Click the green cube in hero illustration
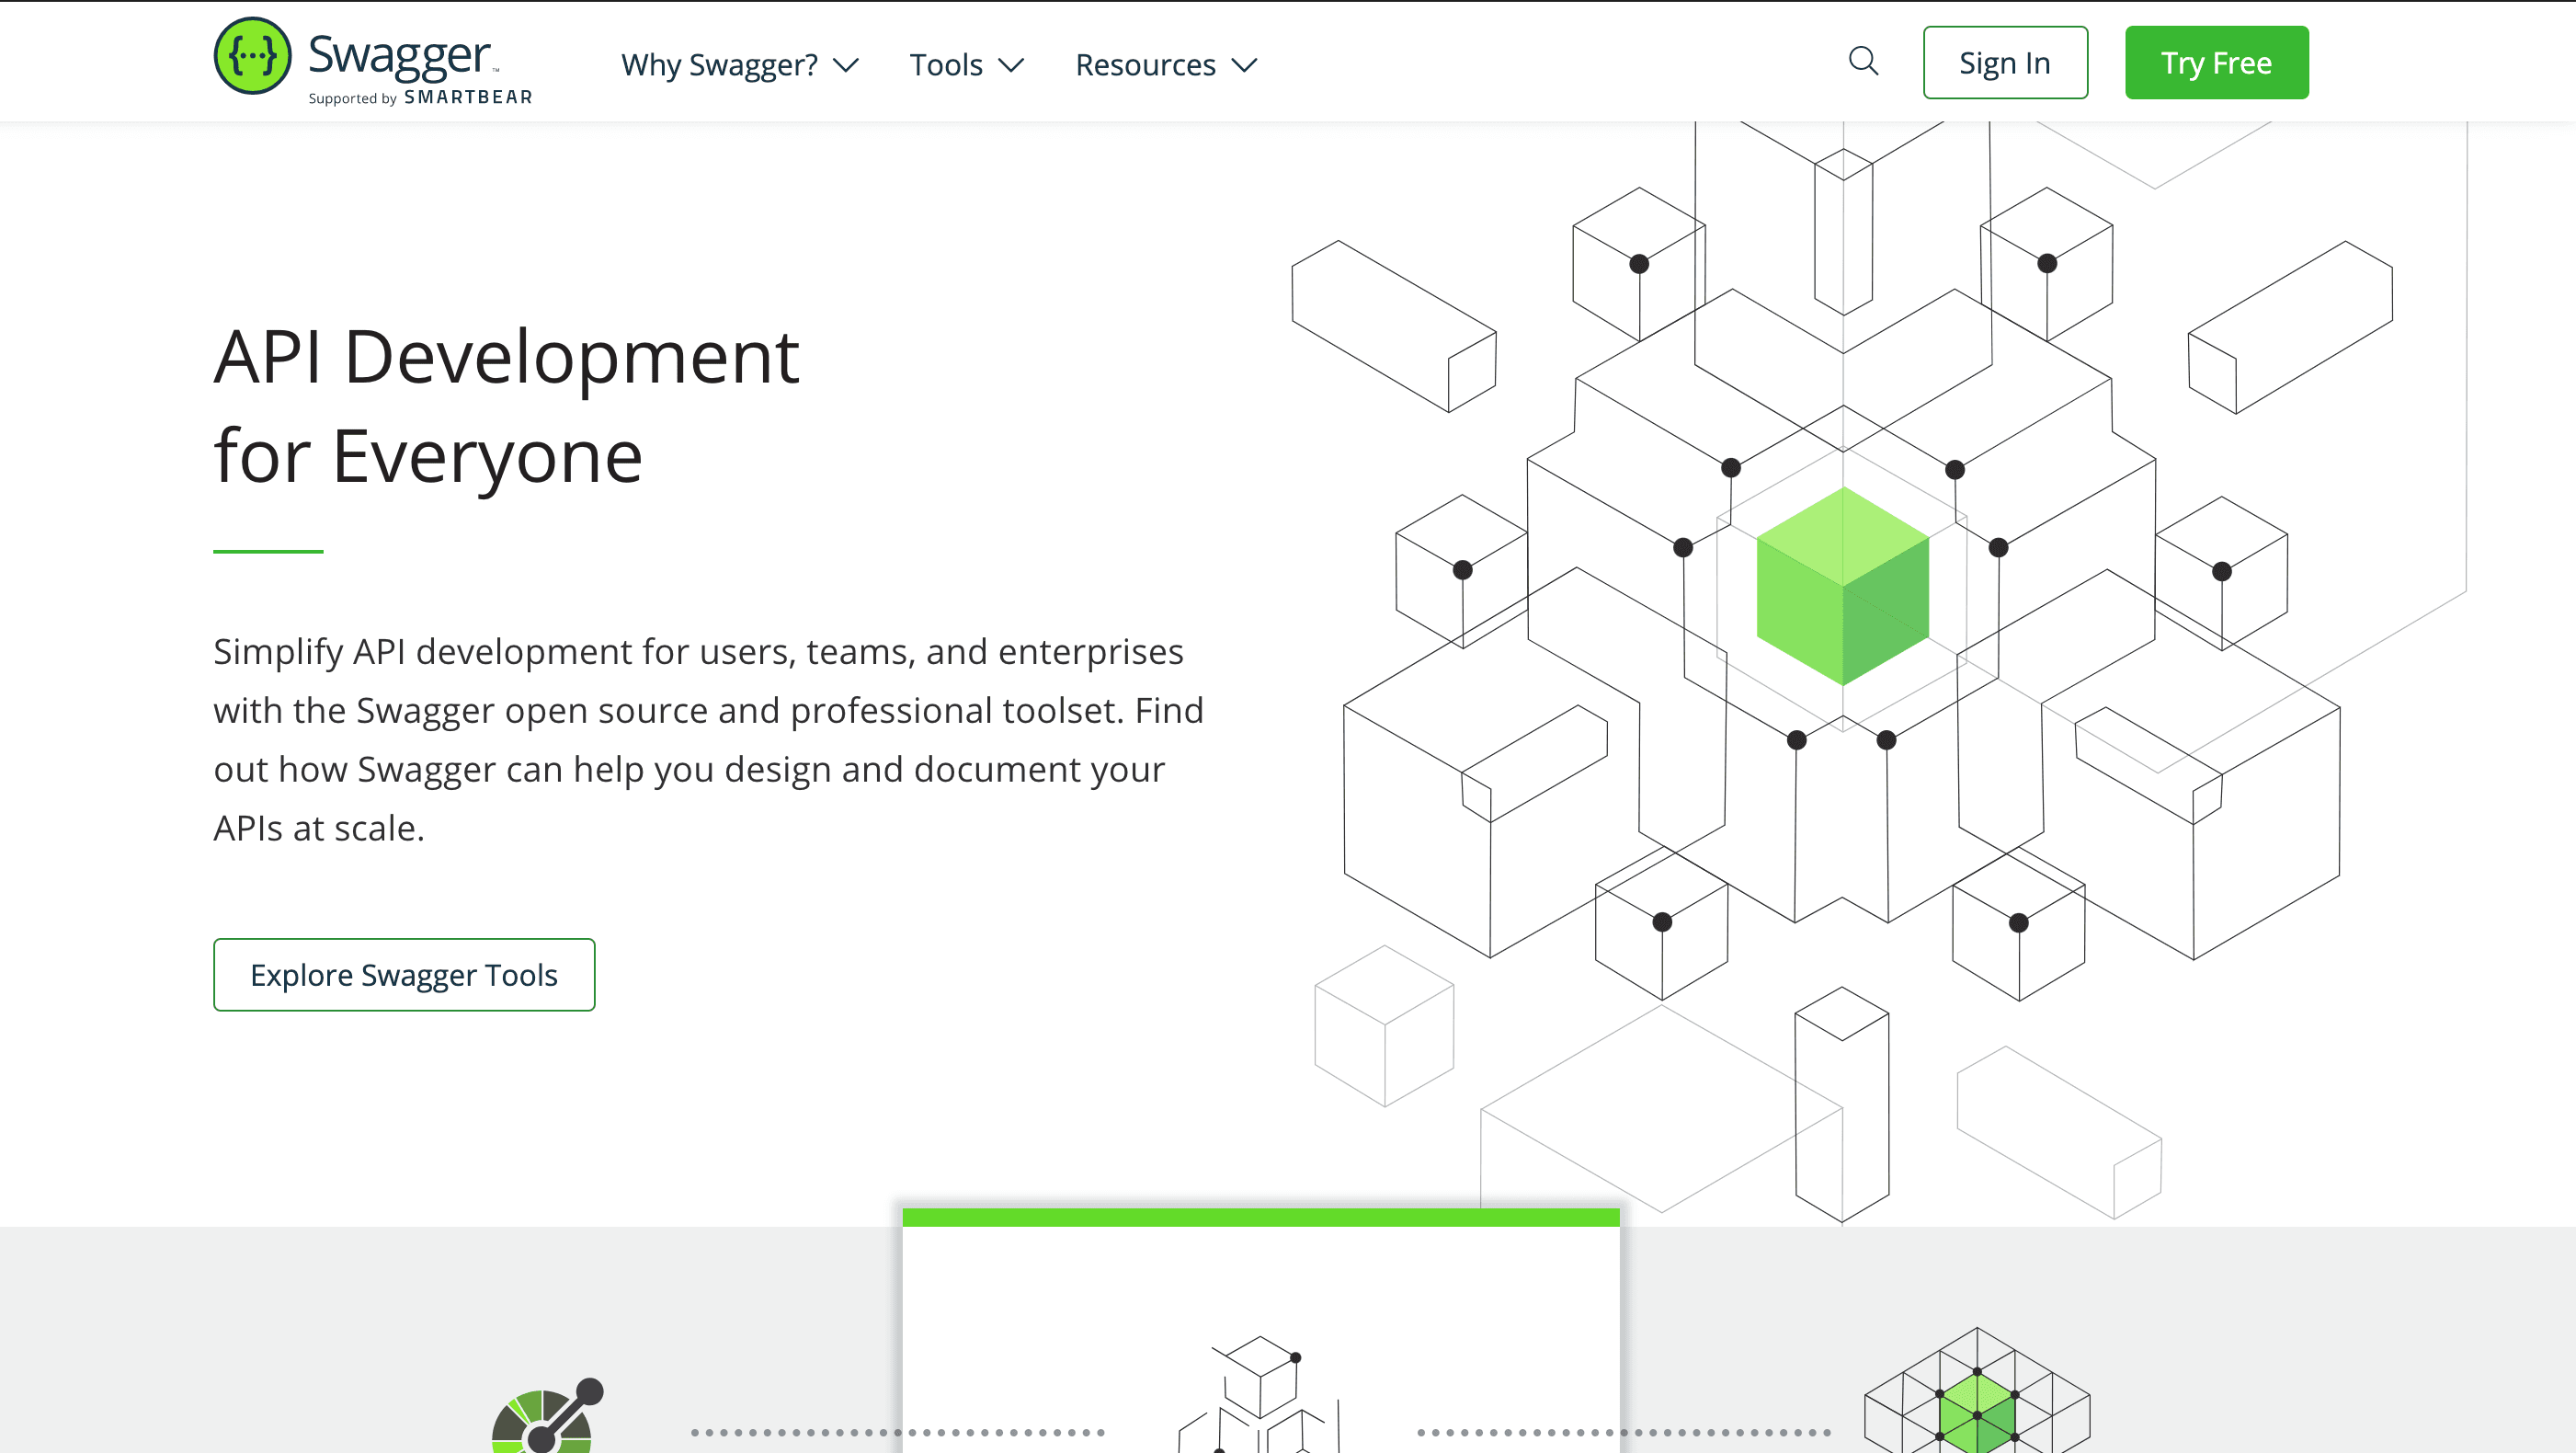This screenshot has height=1453, width=2576. click(x=1842, y=586)
